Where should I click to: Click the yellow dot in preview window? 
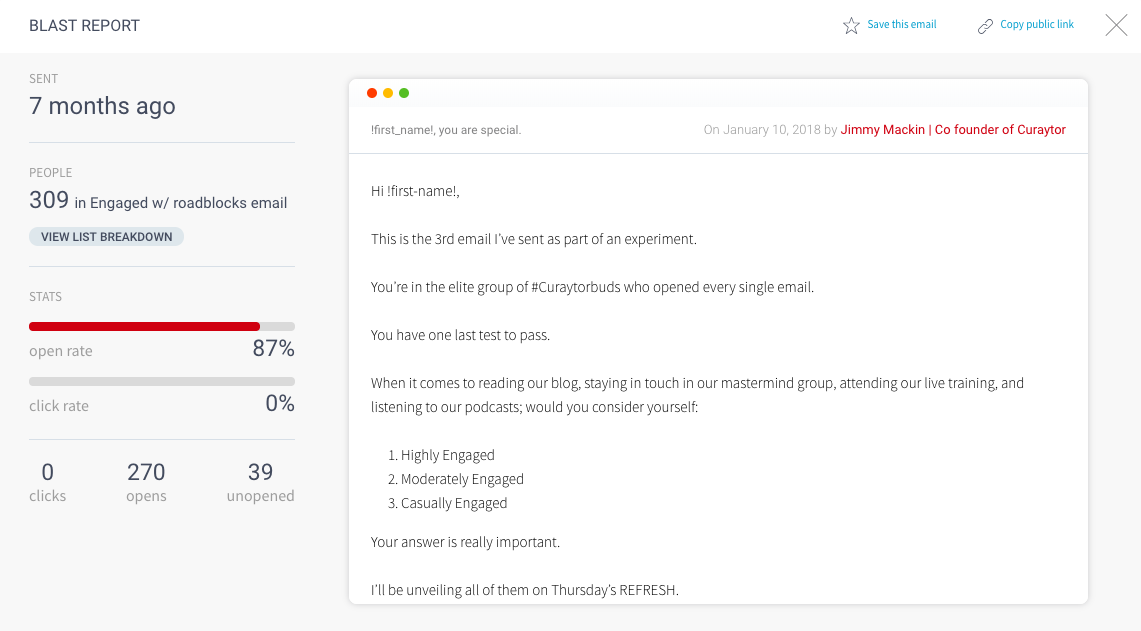388,93
